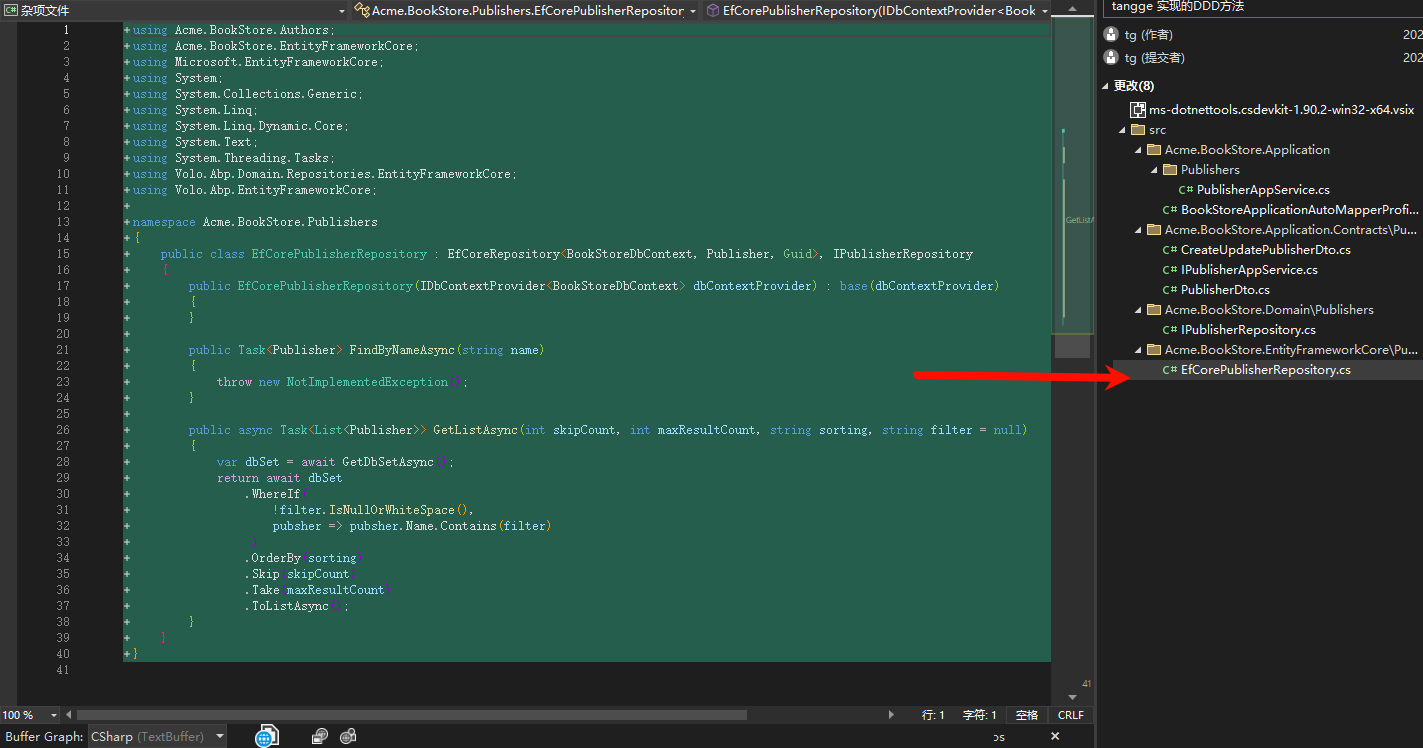This screenshot has width=1423, height=748.
Task: Click the 'namespace Acme.BookStore.Publishers' code line
Action: click(x=255, y=222)
